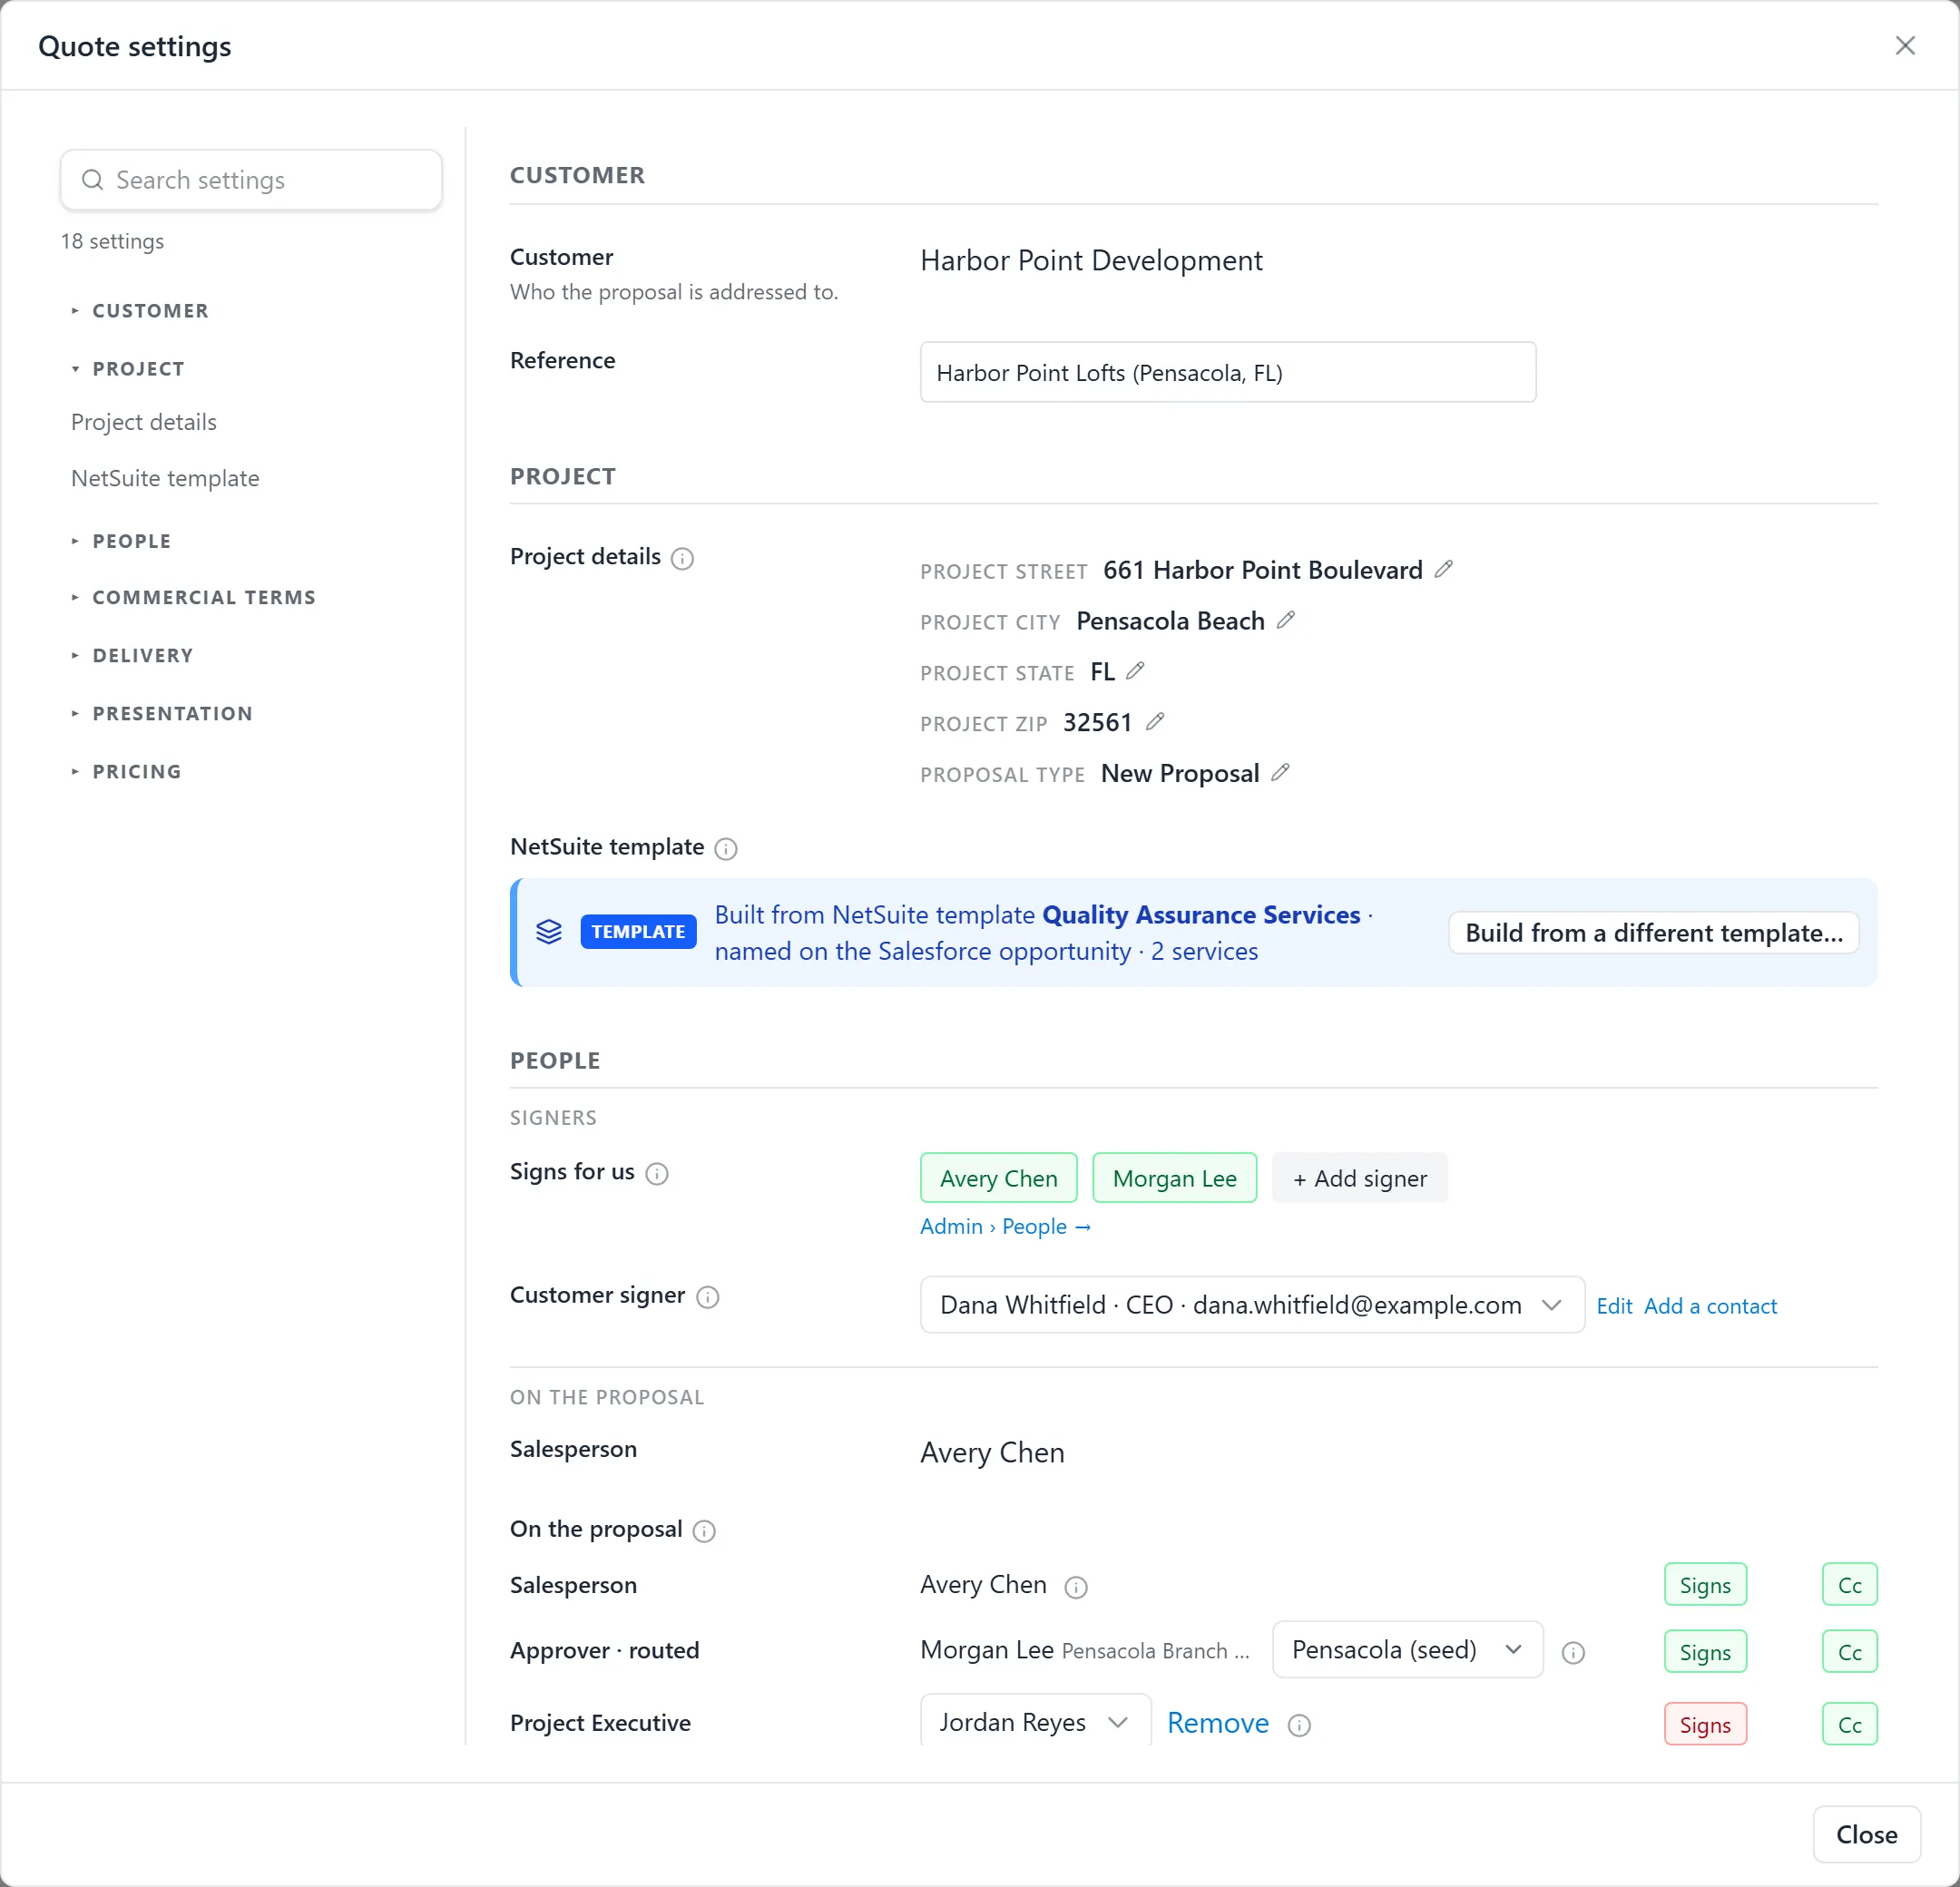The height and width of the screenshot is (1887, 1960).
Task: Expand the DELIVERY sidebar section
Action: (x=132, y=655)
